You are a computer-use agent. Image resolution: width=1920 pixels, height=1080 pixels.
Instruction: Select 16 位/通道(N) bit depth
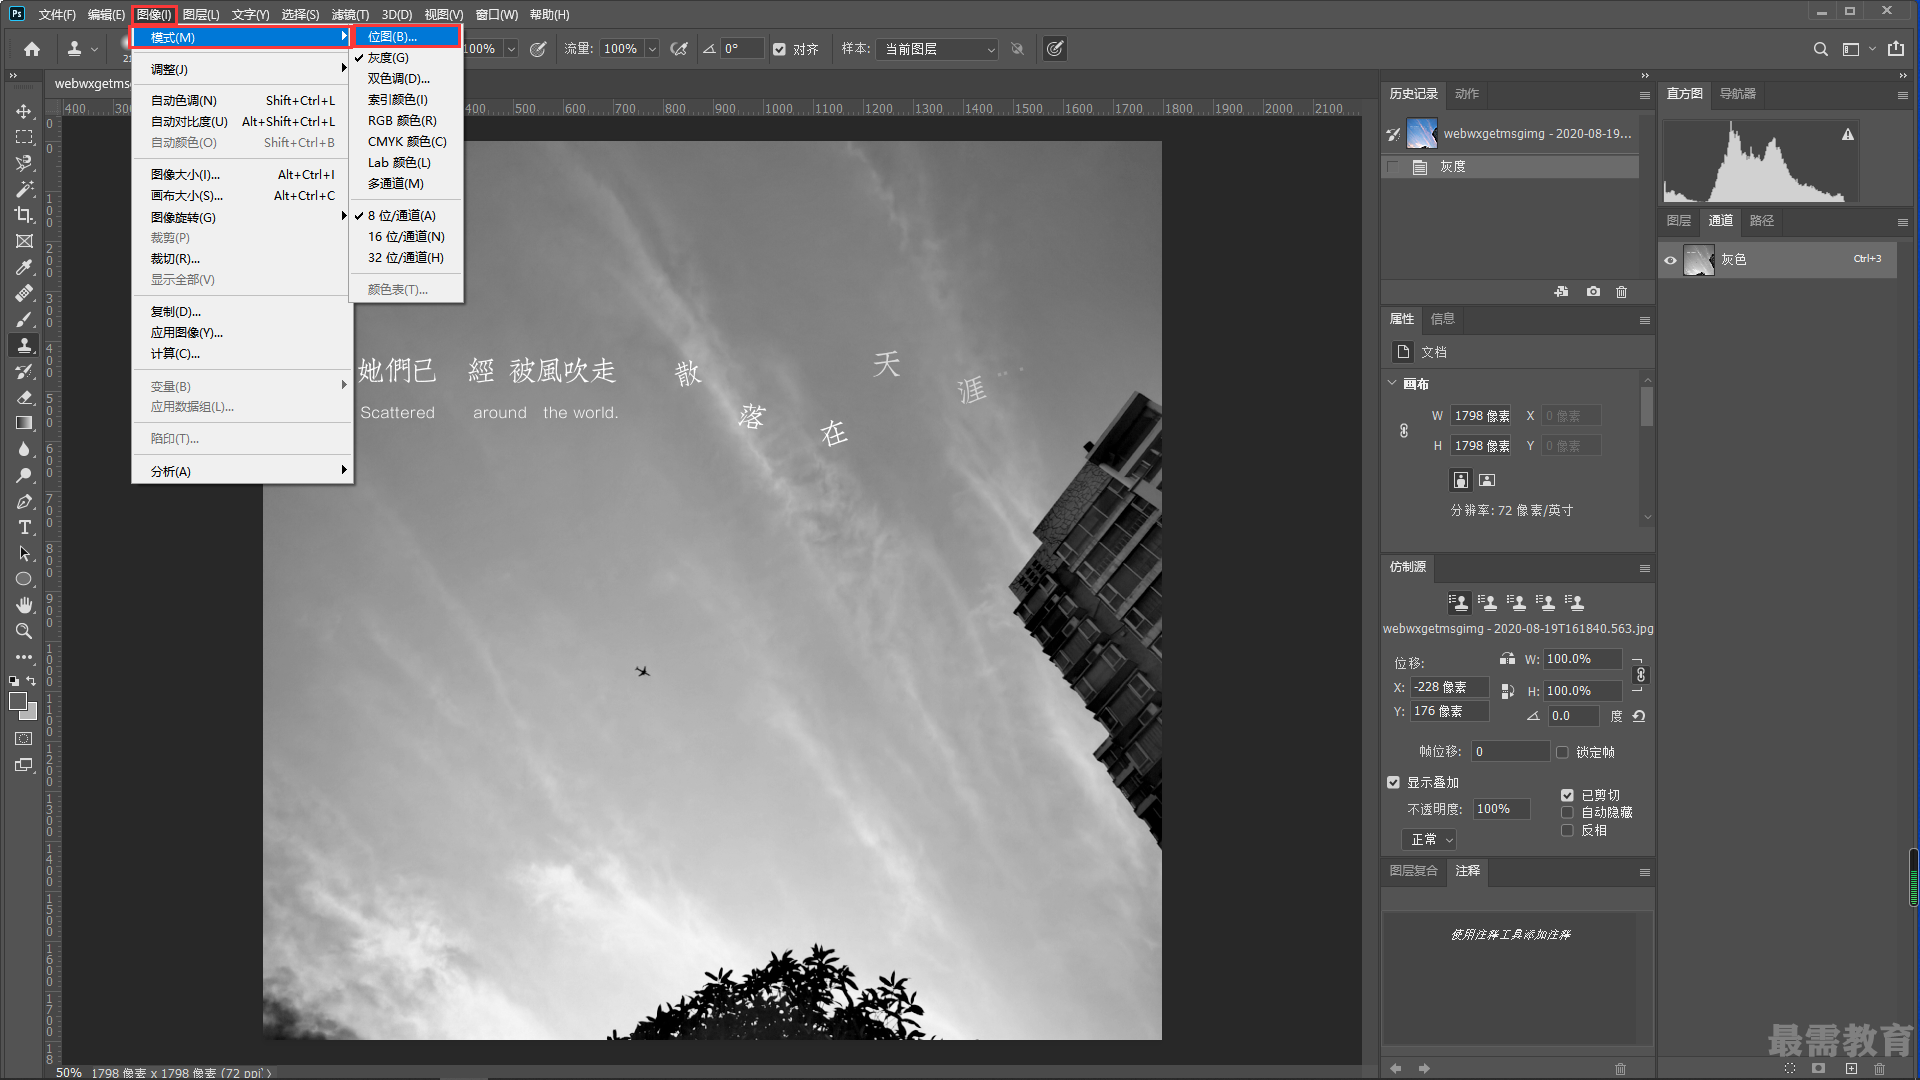406,236
